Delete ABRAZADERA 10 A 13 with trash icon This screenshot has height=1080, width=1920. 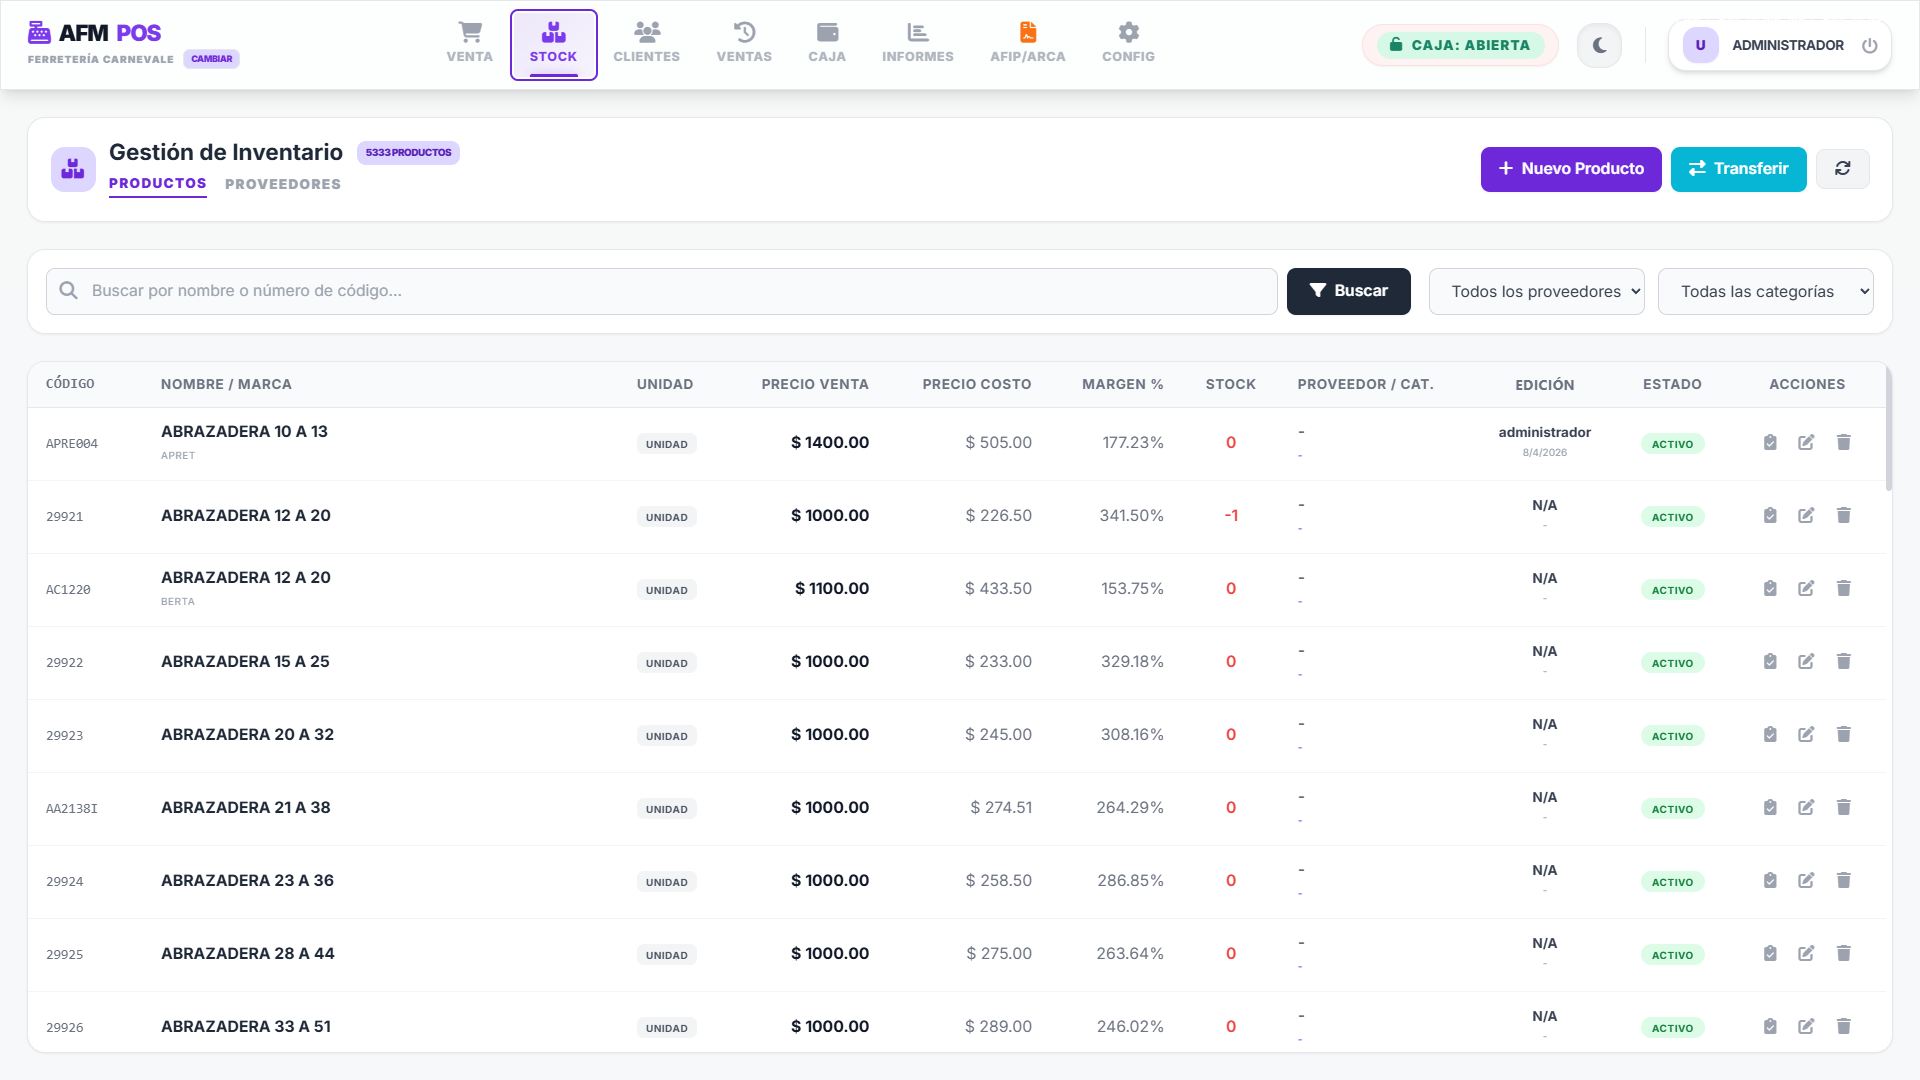(x=1843, y=442)
